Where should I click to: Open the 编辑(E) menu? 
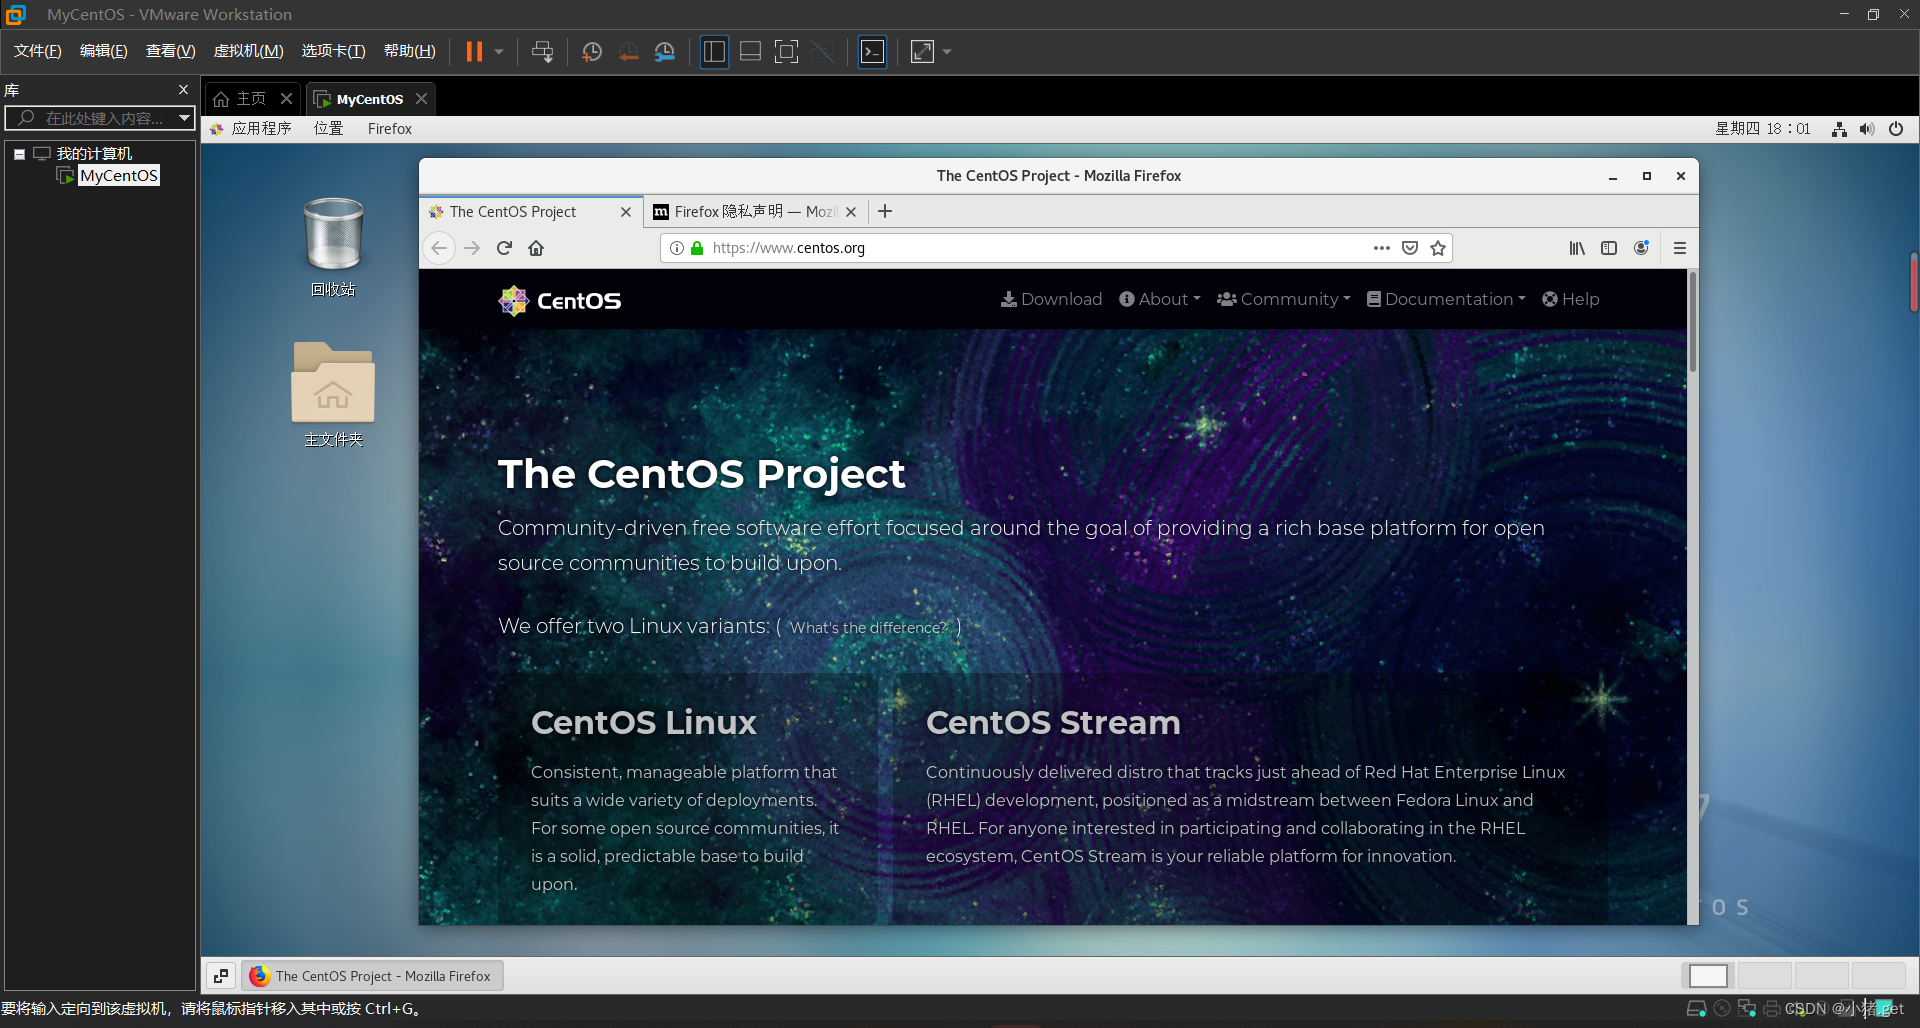click(104, 51)
